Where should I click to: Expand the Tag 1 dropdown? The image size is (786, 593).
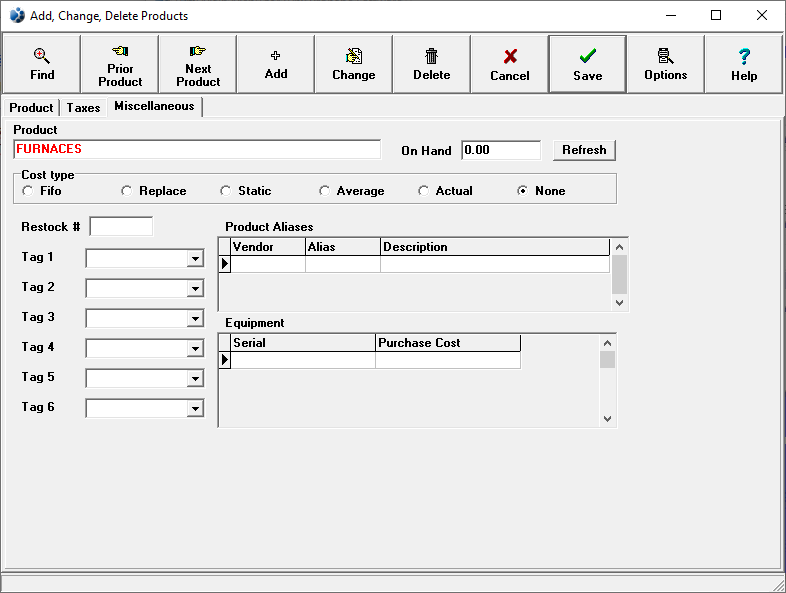[195, 259]
